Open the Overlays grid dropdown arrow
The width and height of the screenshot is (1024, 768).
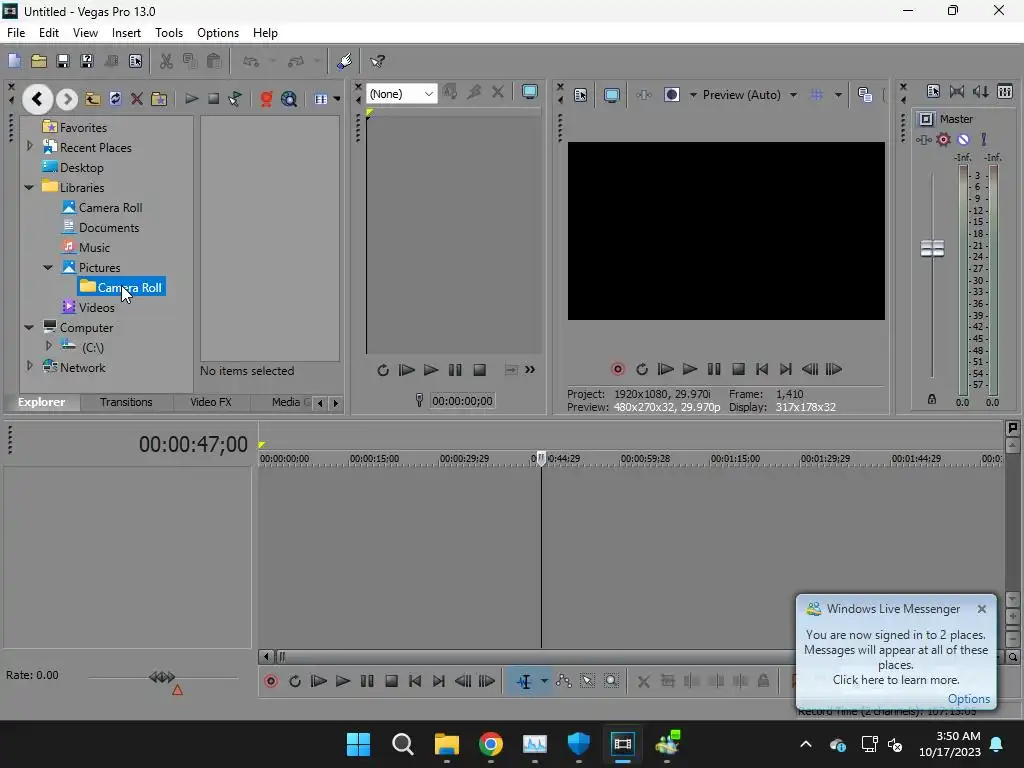coord(839,95)
